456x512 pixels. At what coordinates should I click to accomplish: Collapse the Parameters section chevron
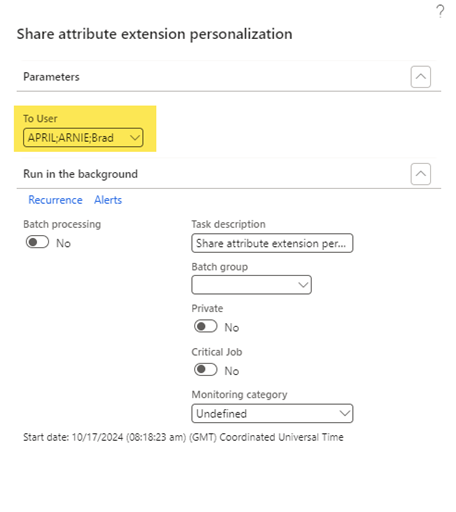coord(421,77)
